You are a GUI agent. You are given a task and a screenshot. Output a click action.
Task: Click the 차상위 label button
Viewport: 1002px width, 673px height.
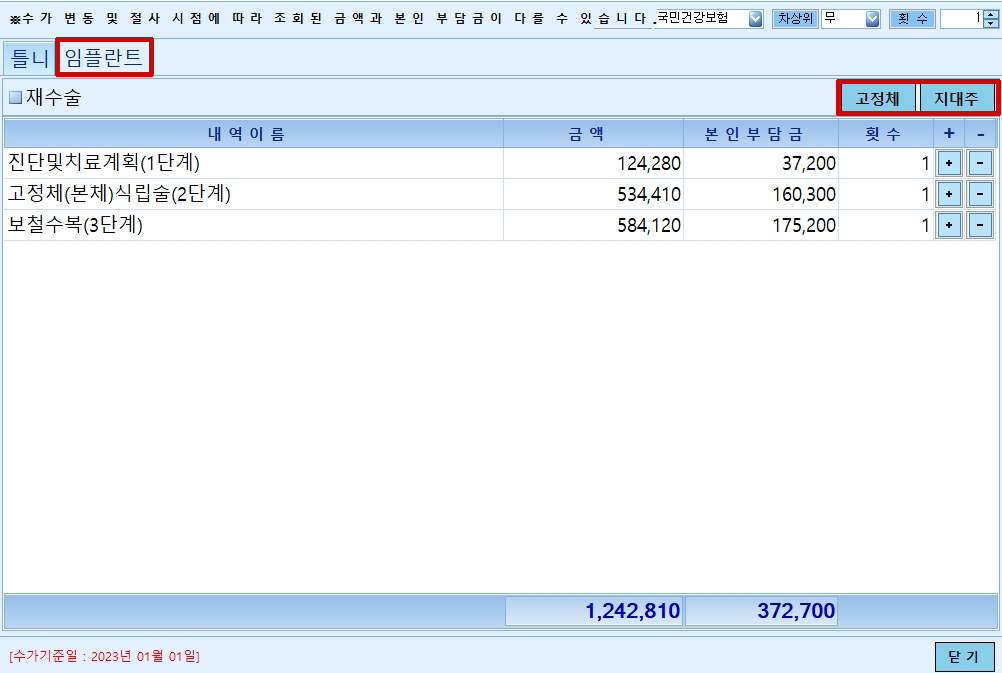click(x=795, y=19)
